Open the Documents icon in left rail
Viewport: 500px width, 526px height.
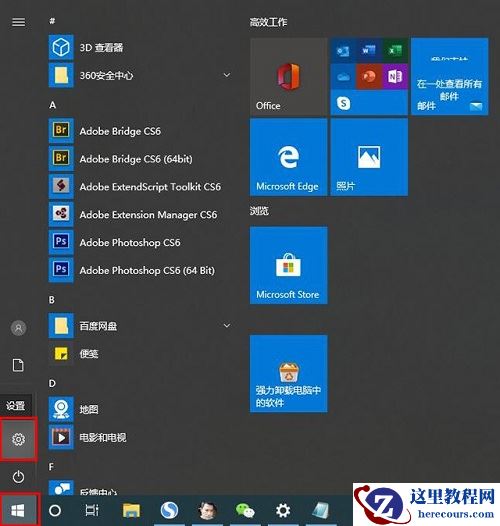point(18,365)
